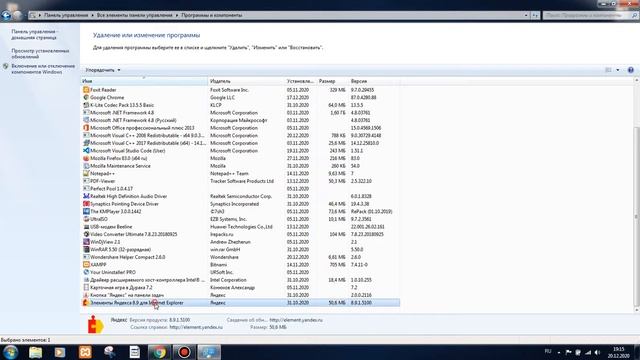Select the USB-модем Beeline row

240,227
